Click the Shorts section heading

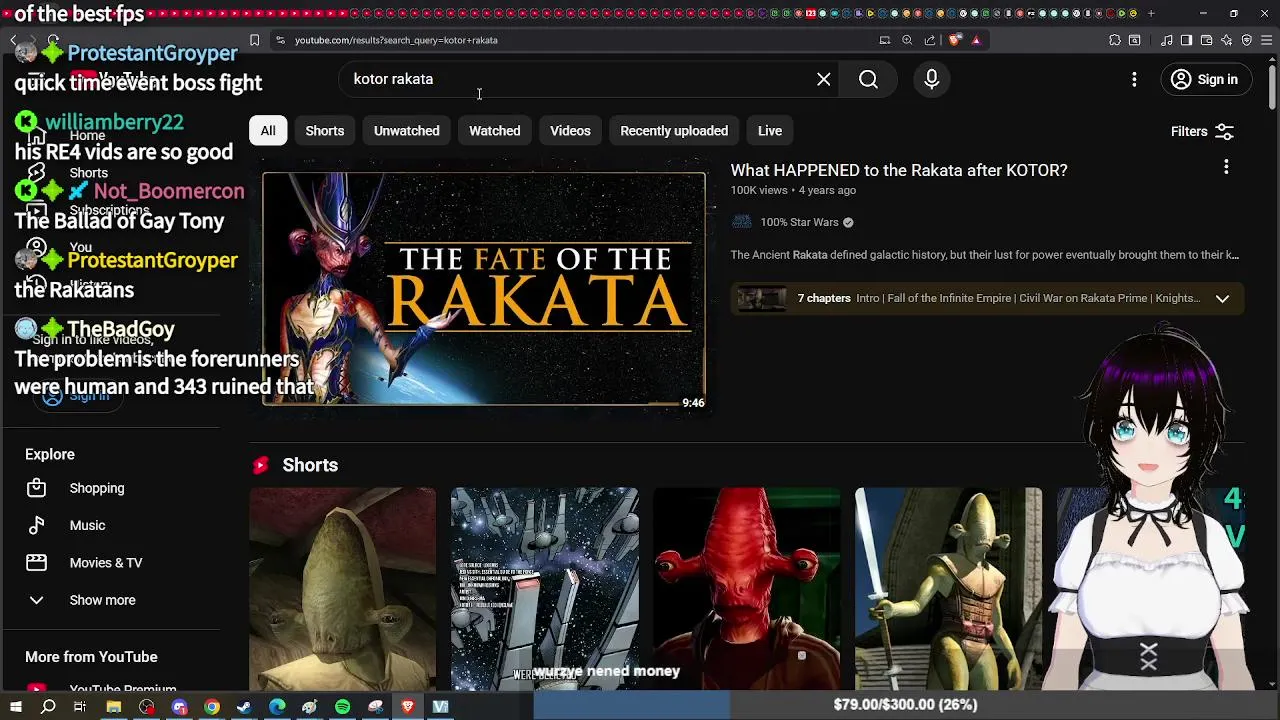click(310, 465)
